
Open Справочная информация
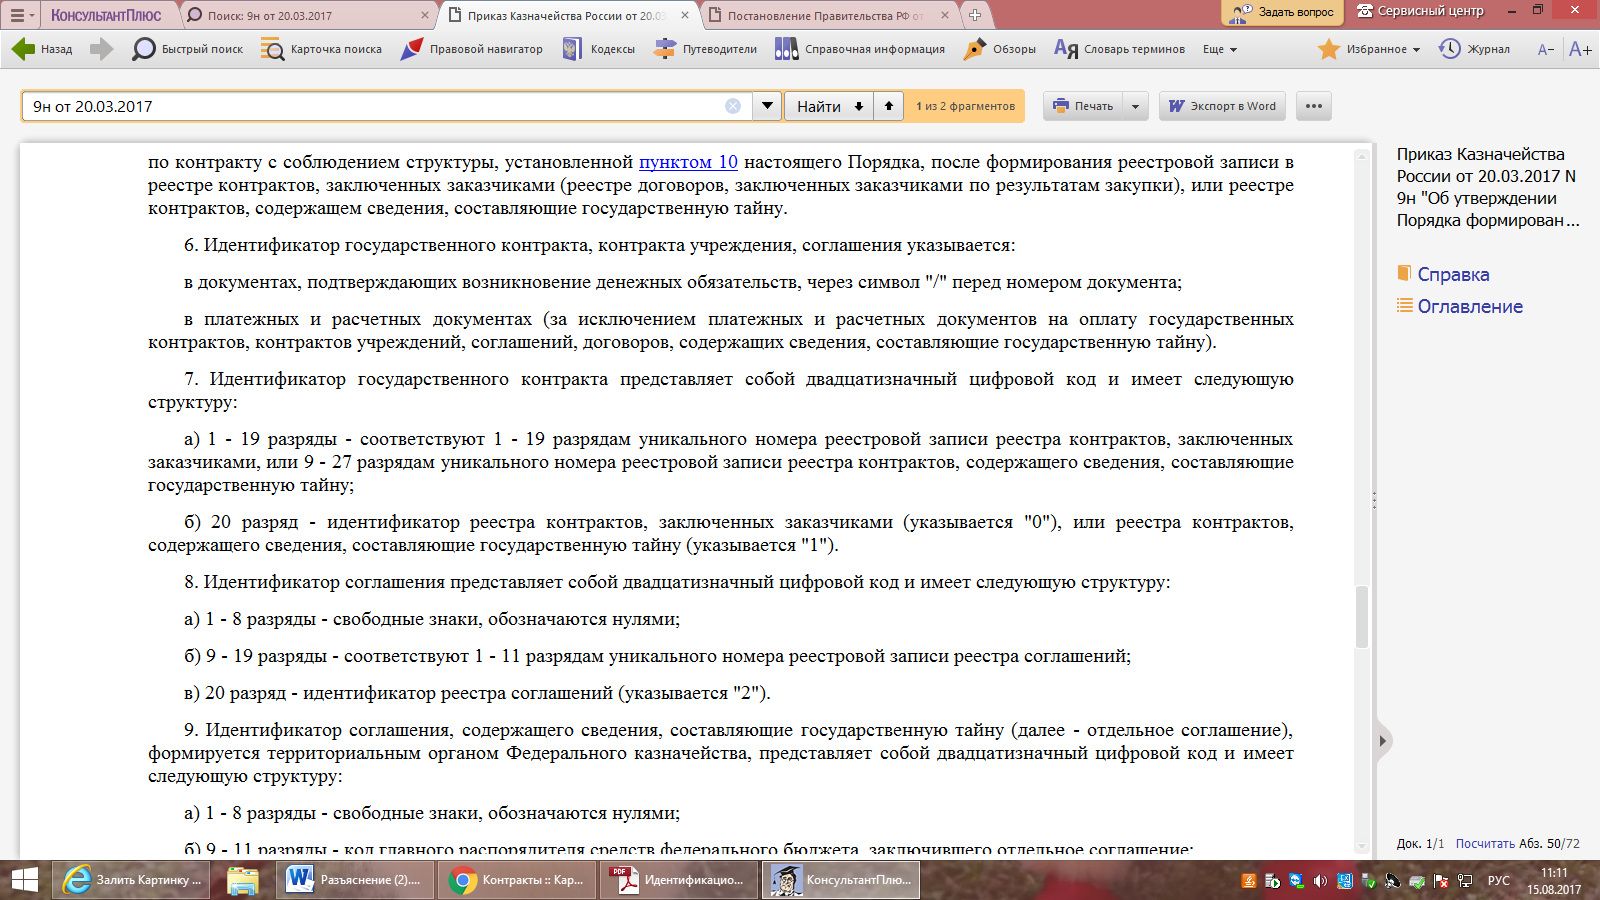coord(860,49)
